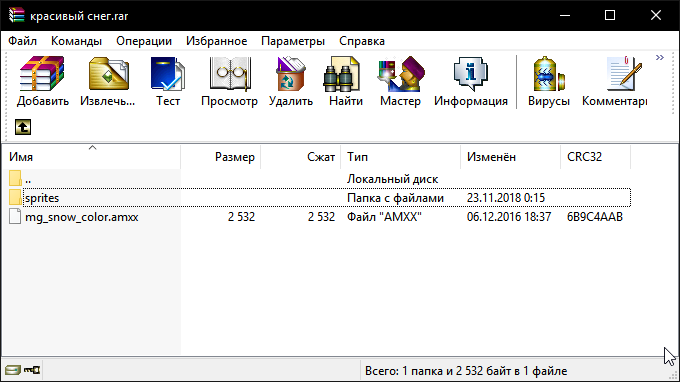Click the key password status bar icon
The height and width of the screenshot is (382, 680).
32,370
